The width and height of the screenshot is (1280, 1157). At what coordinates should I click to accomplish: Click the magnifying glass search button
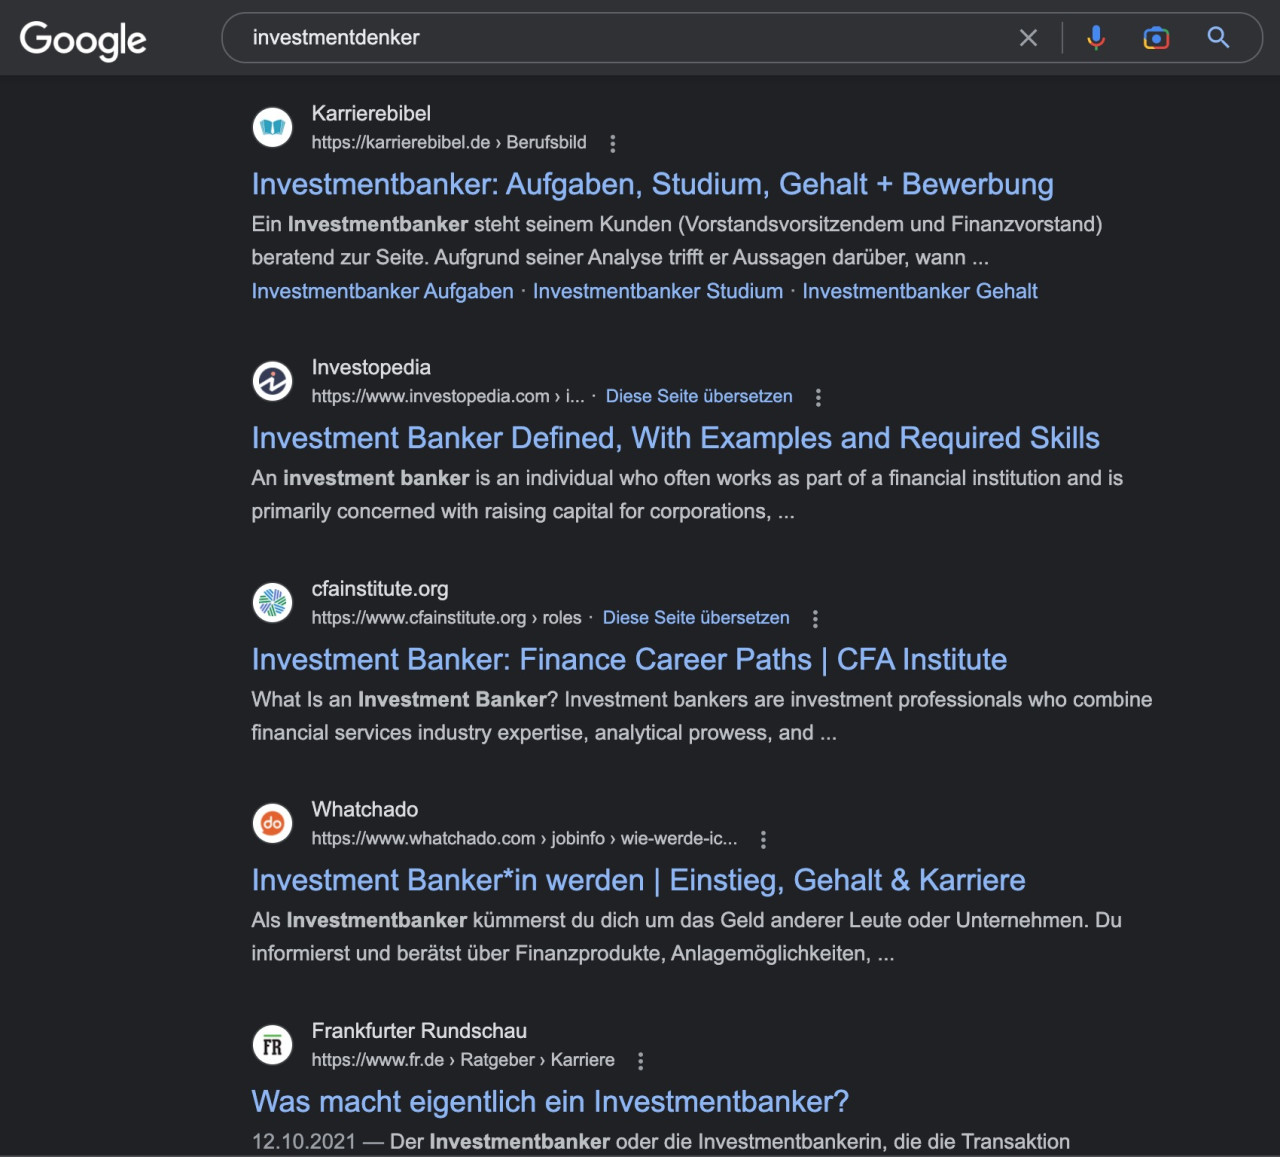tap(1218, 38)
